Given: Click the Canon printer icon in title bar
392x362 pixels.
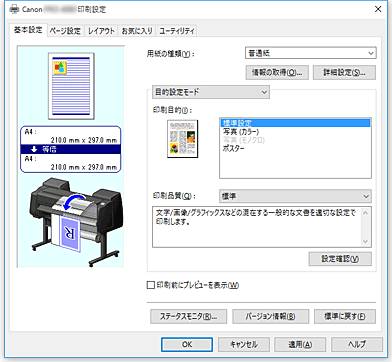Looking at the screenshot, I should click(x=14, y=9).
